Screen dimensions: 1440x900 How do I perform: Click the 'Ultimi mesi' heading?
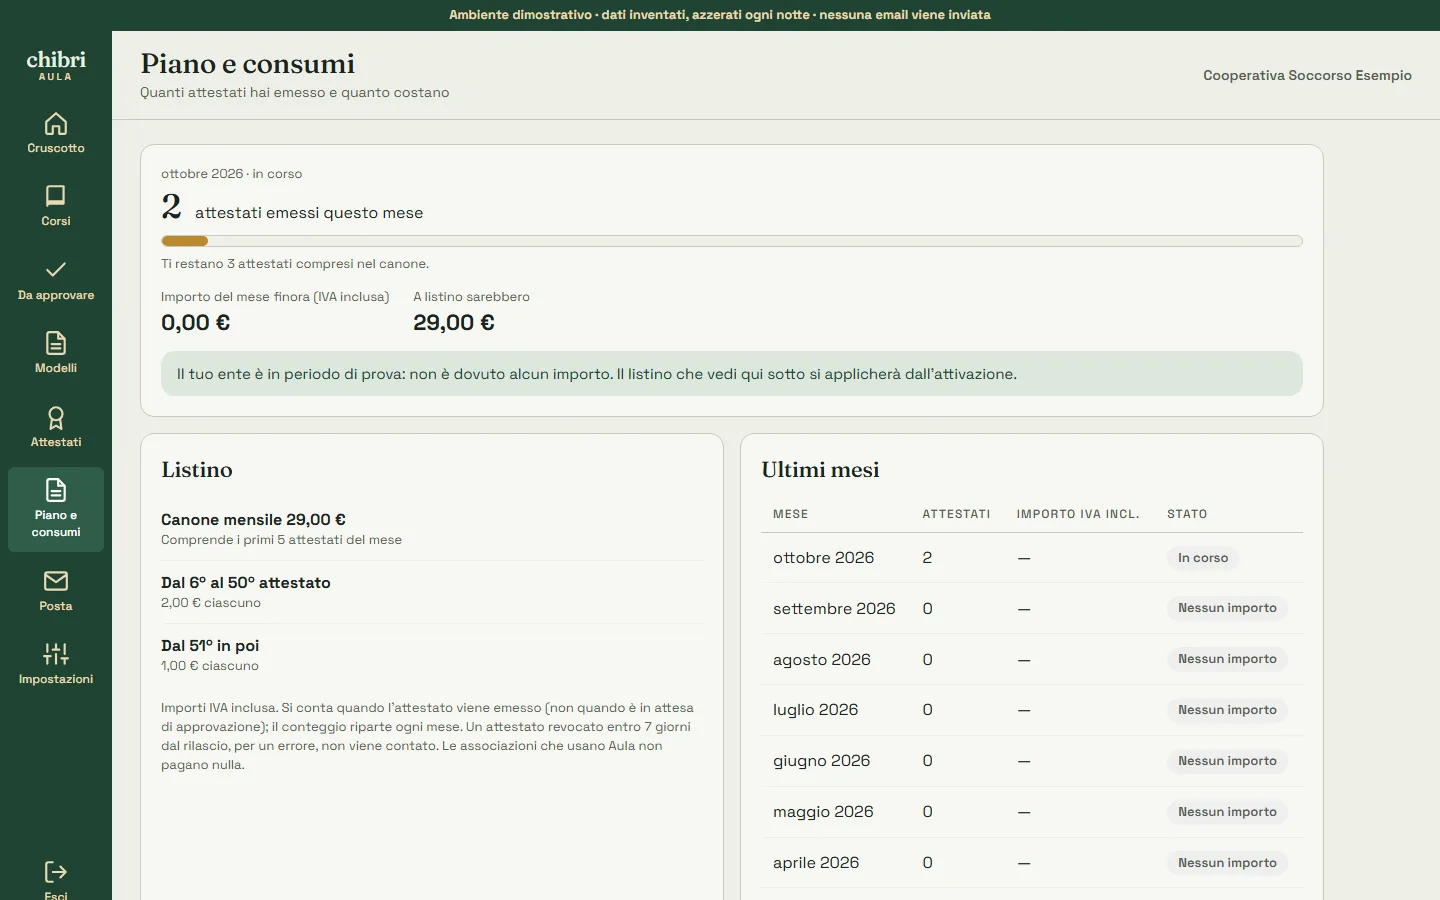pyautogui.click(x=820, y=470)
